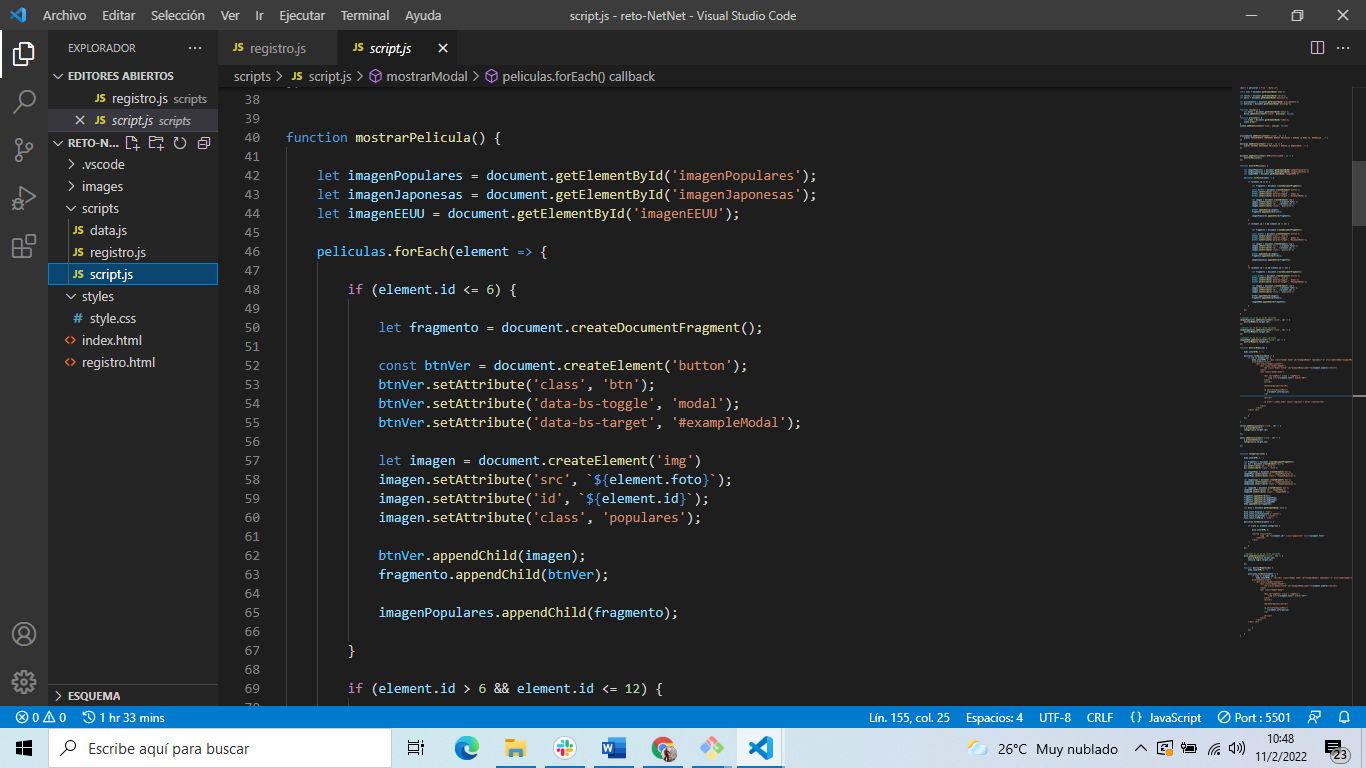The width and height of the screenshot is (1366, 768).
Task: Open the Ejecutar menu
Action: [303, 16]
